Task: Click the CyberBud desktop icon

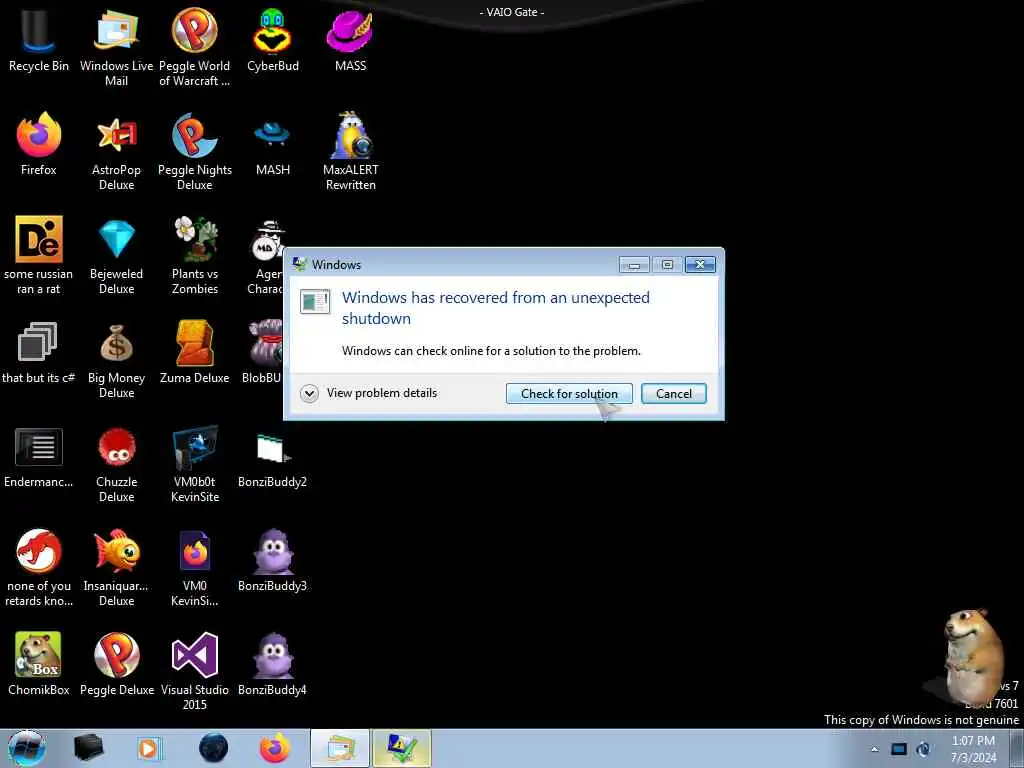Action: pyautogui.click(x=272, y=40)
